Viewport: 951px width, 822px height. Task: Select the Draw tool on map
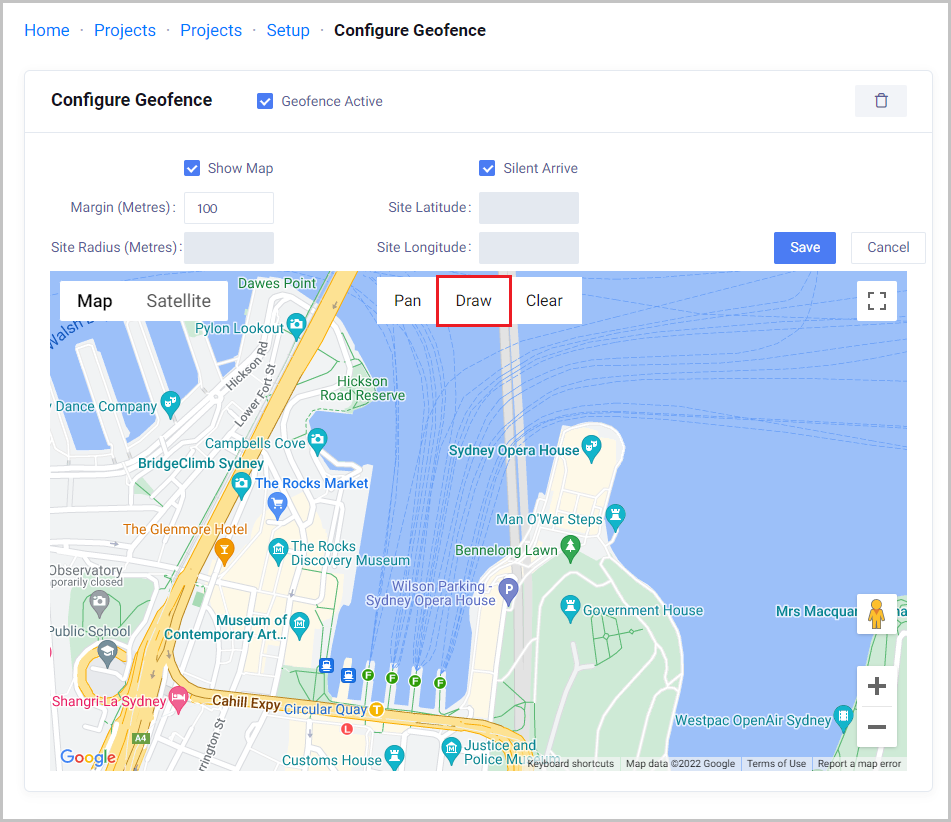click(474, 301)
